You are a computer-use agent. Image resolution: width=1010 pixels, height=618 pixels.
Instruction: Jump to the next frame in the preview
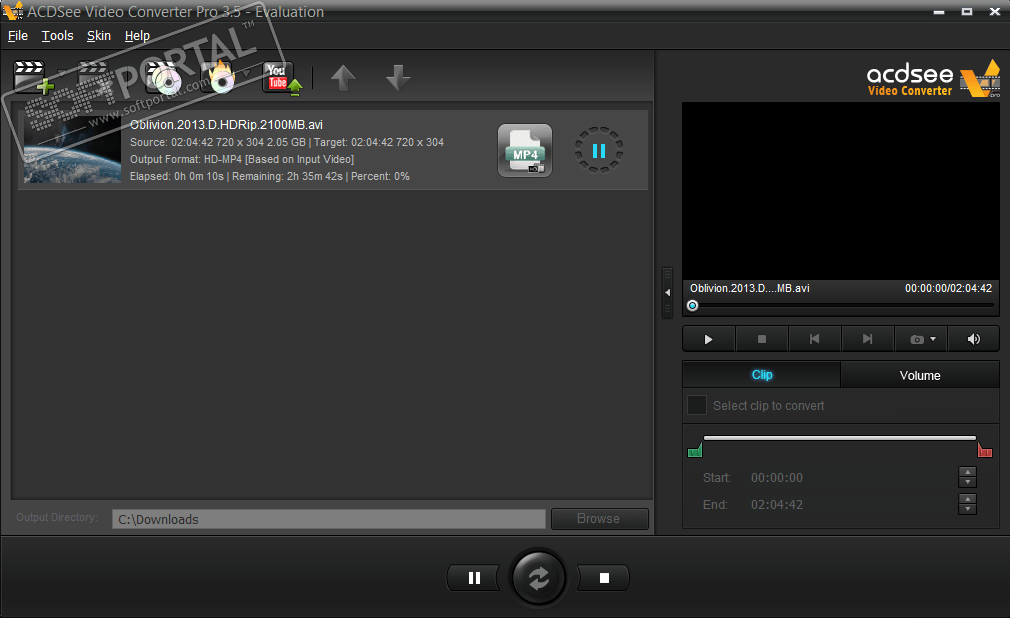tap(868, 339)
